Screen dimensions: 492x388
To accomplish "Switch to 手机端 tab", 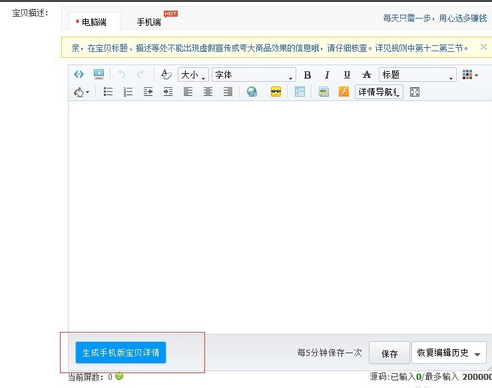I will pos(149,22).
